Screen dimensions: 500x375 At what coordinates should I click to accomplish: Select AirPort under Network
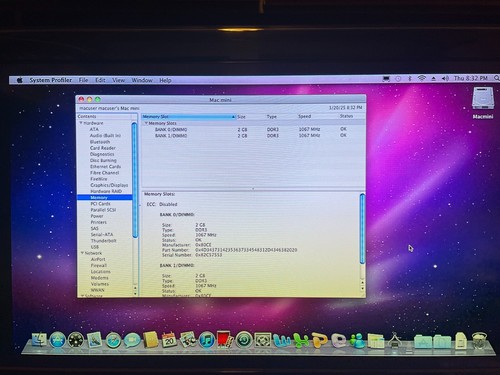(98, 259)
